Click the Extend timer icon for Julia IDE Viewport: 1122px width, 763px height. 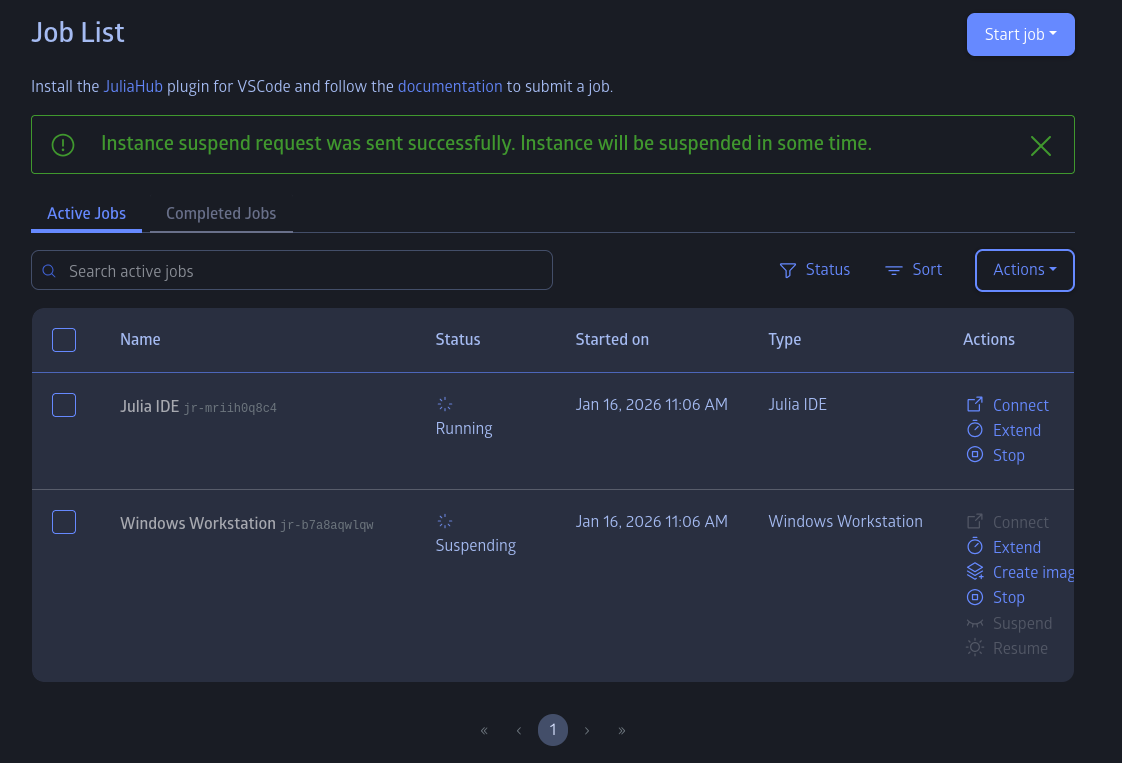[975, 430]
